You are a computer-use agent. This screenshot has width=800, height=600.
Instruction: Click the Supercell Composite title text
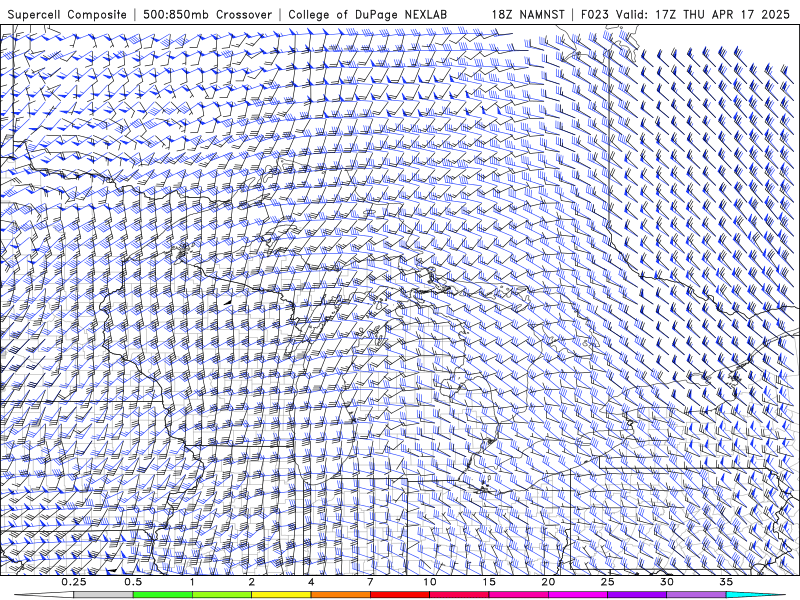[x=67, y=14]
